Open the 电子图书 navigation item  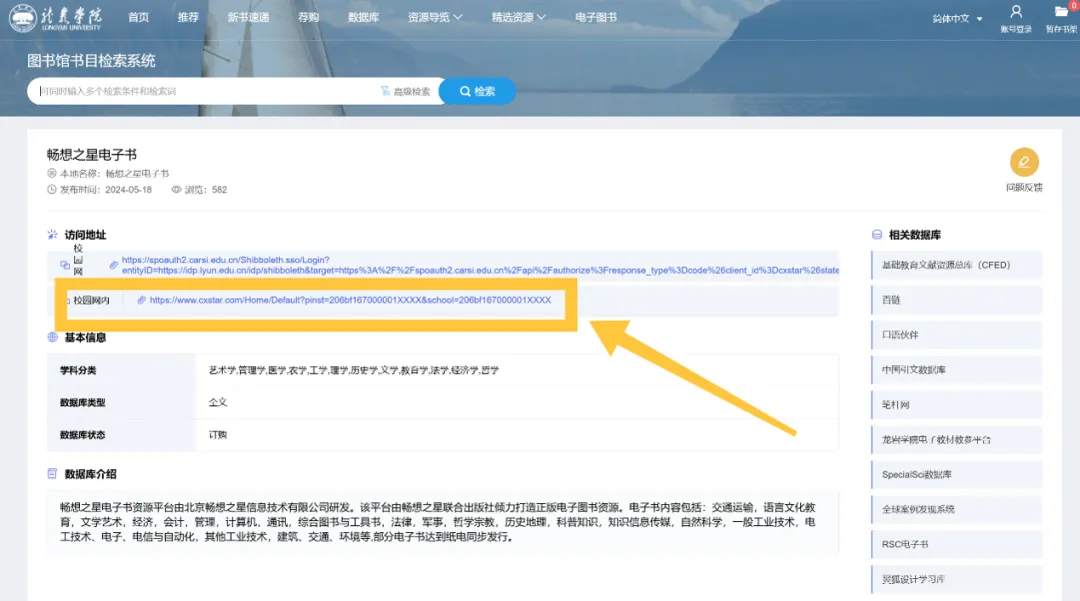tap(596, 17)
